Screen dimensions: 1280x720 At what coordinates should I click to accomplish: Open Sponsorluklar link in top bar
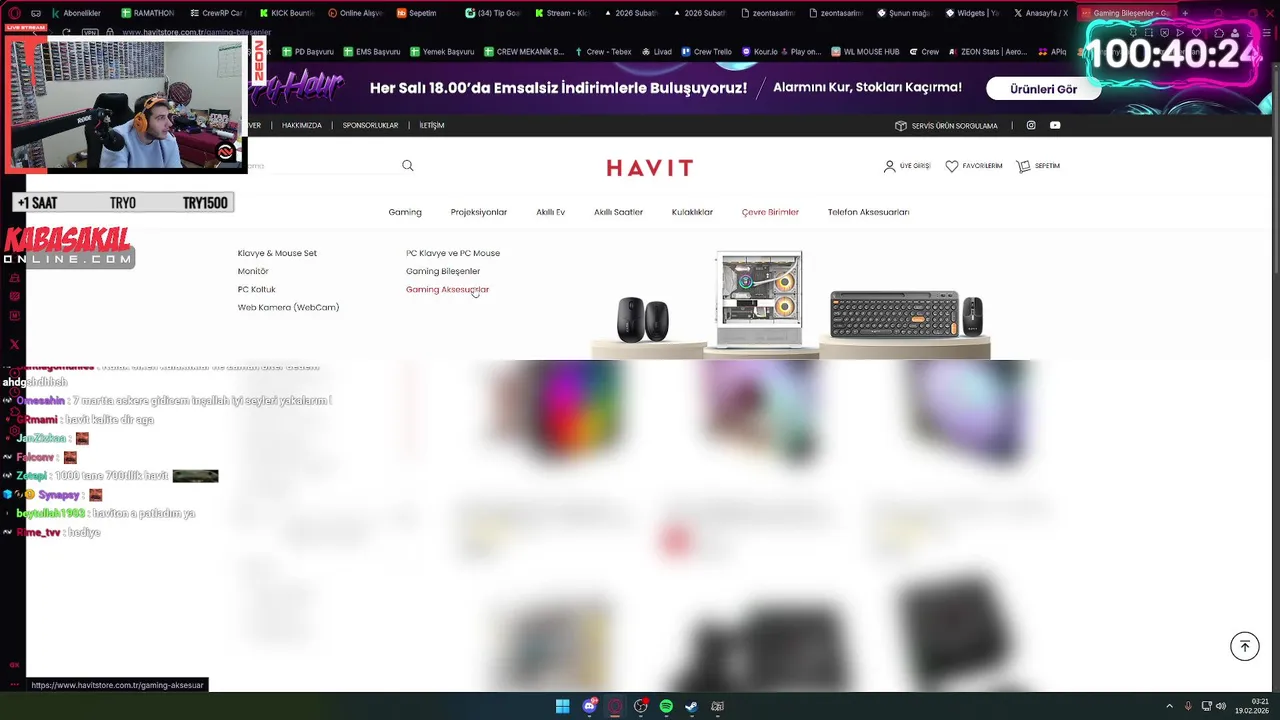pyautogui.click(x=370, y=126)
